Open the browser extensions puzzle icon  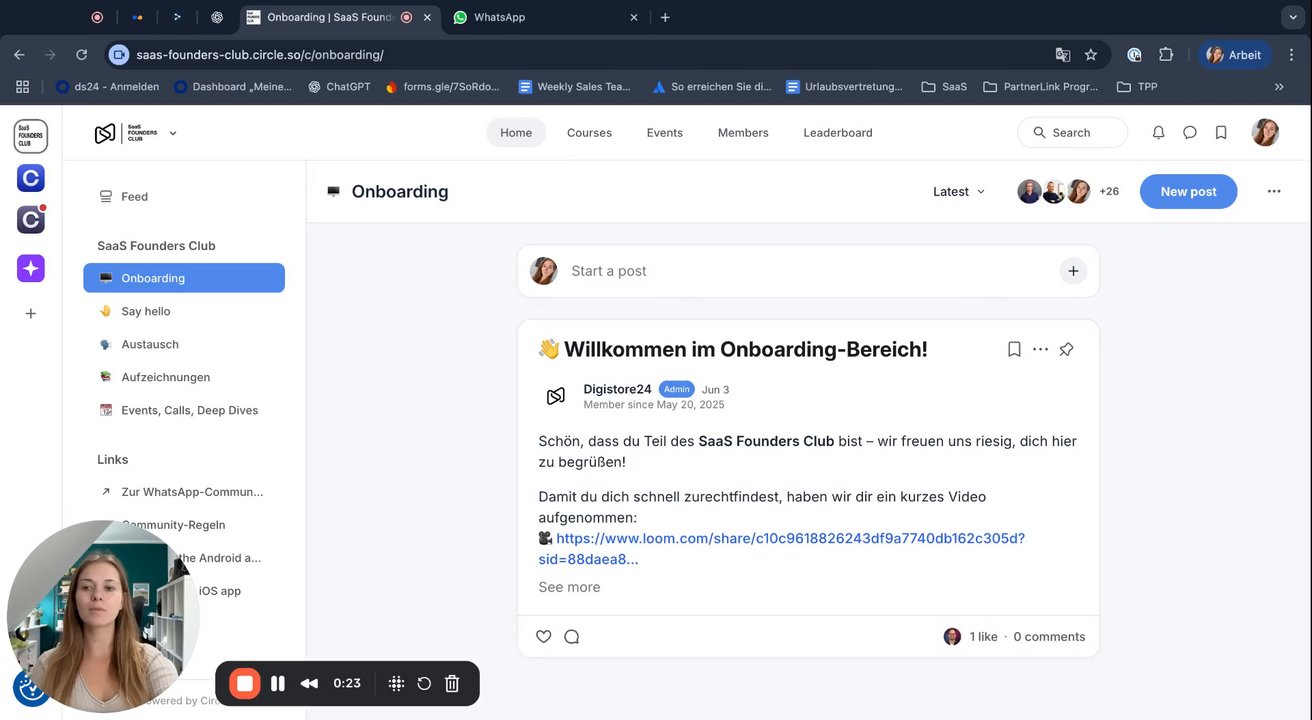(1166, 55)
